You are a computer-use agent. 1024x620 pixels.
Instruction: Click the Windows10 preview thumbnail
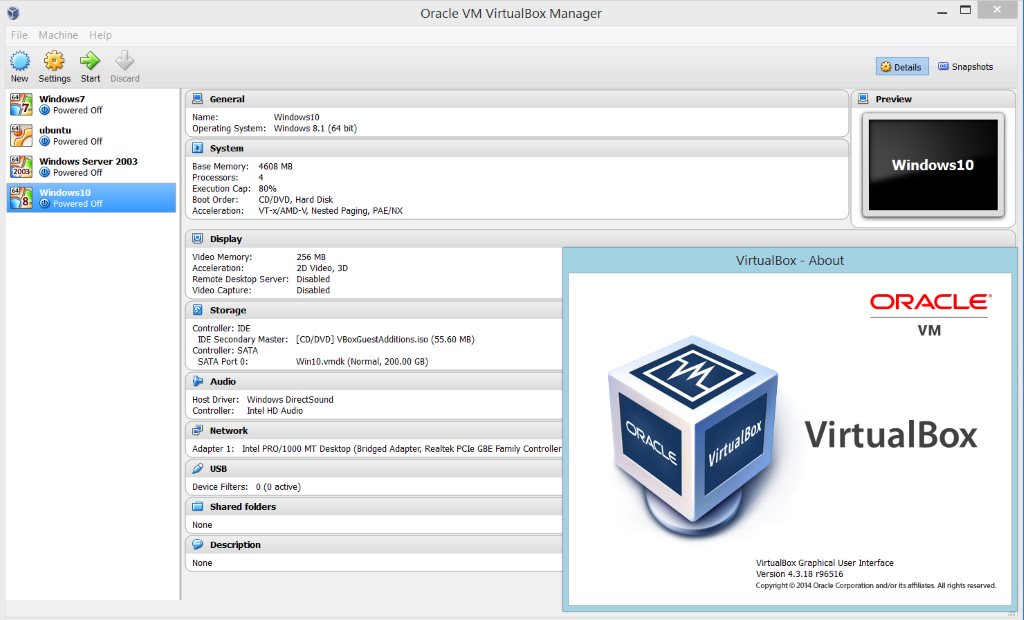933,165
